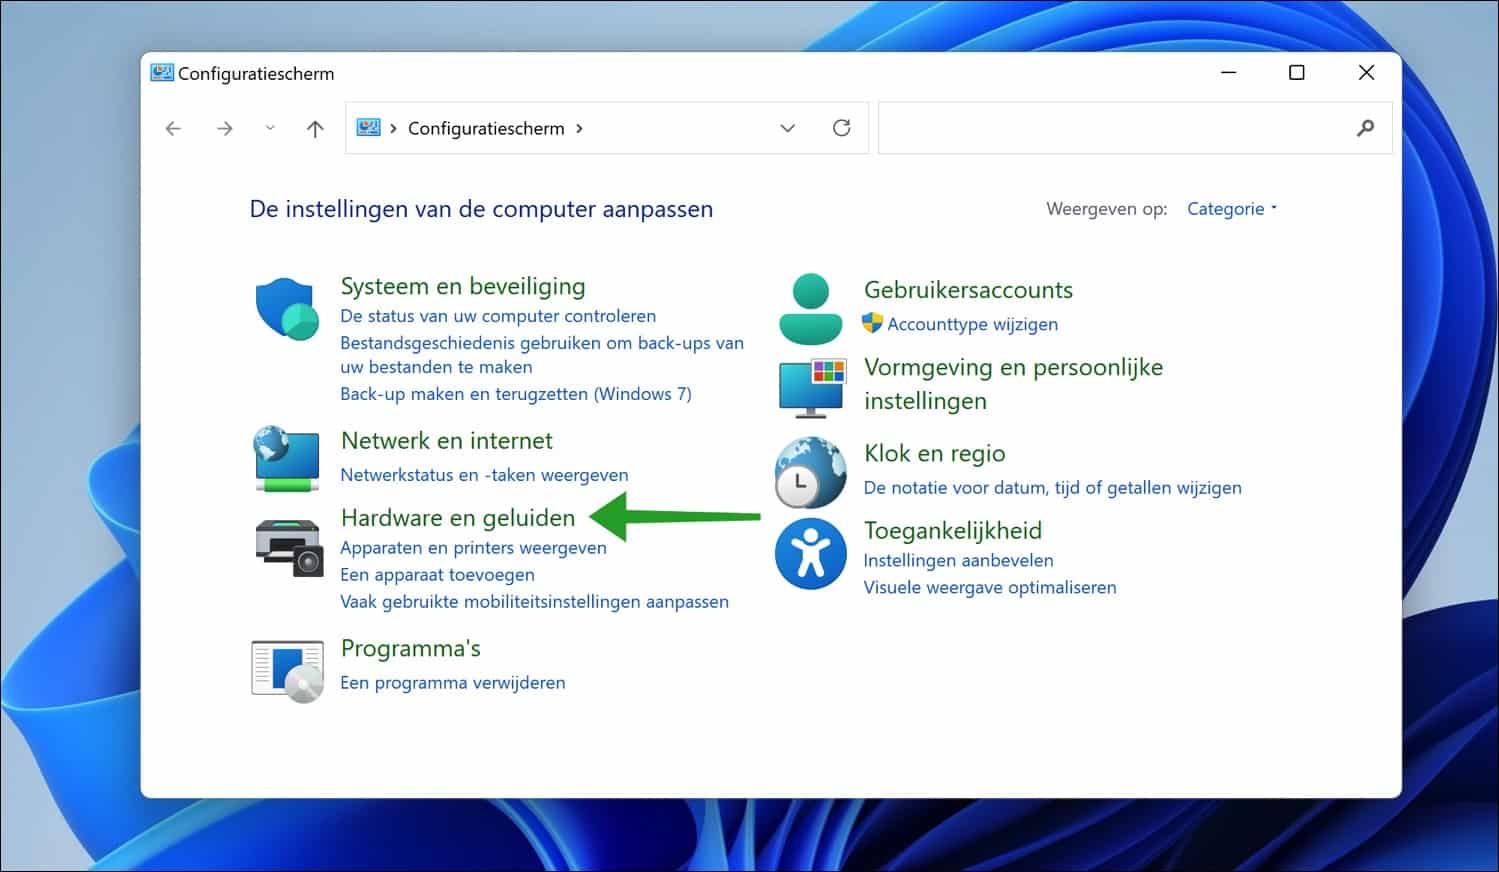The height and width of the screenshot is (872, 1499).
Task: Click the back navigation arrow
Action: pos(173,128)
